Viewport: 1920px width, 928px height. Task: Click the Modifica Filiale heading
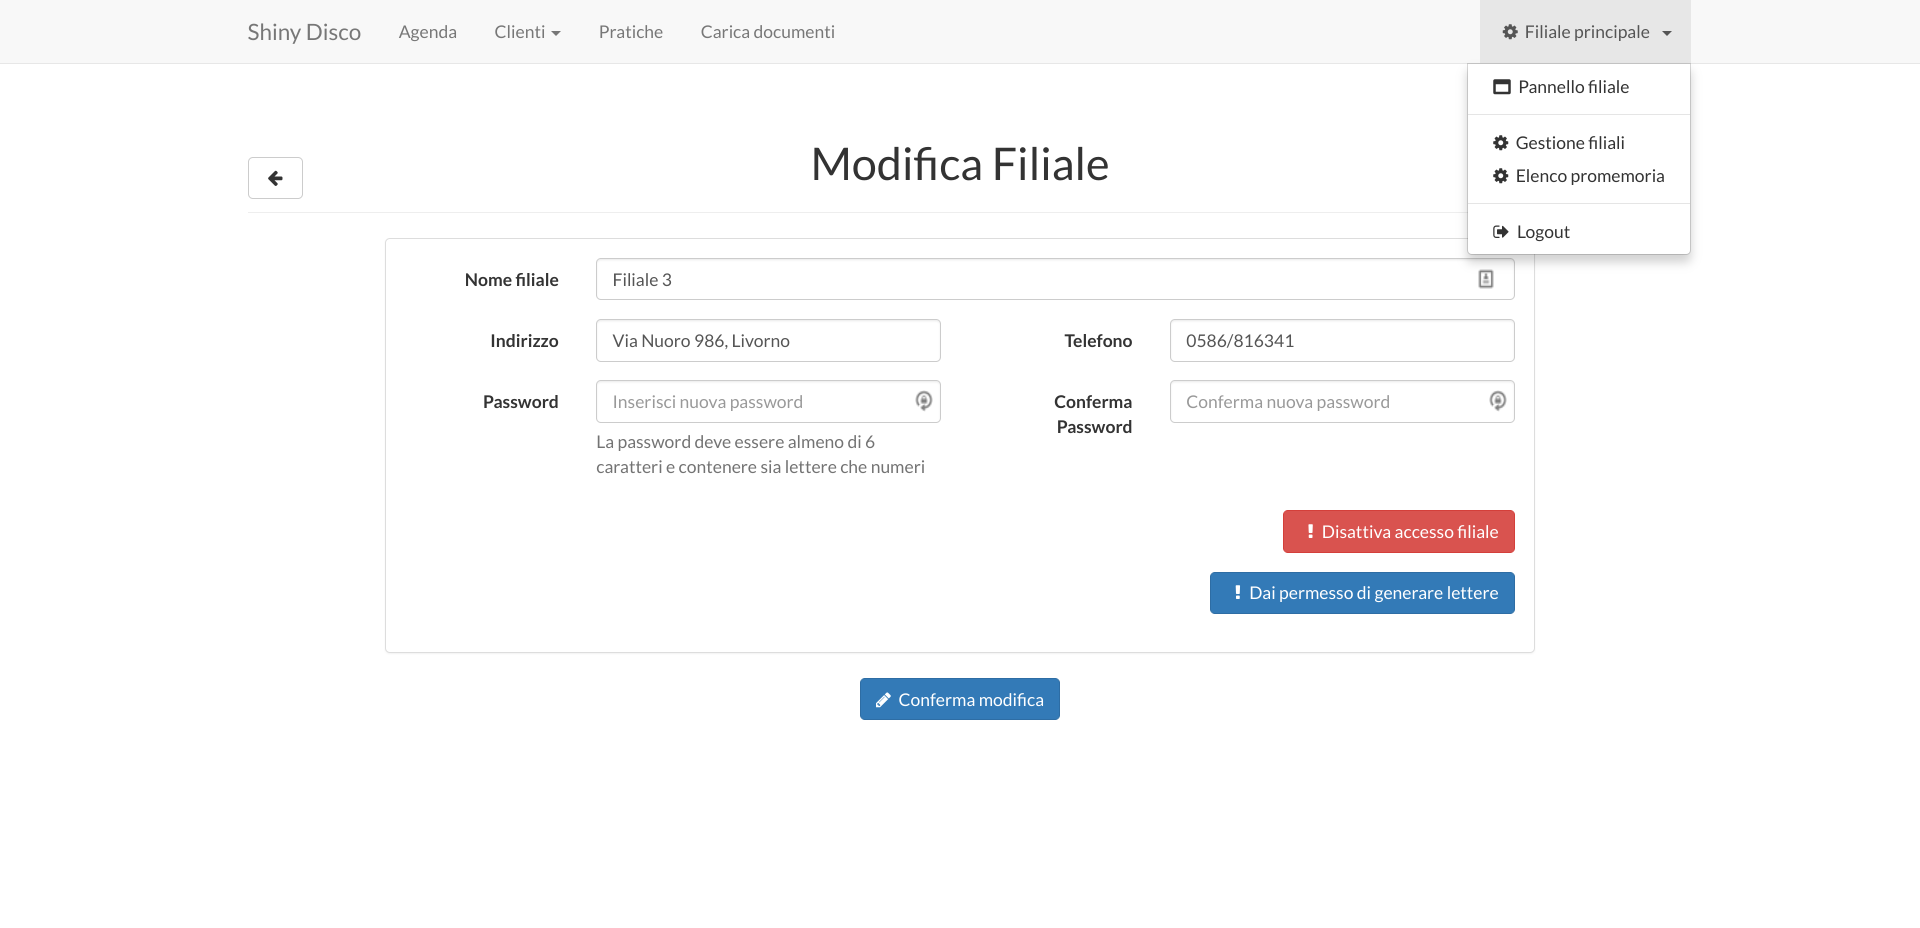click(960, 164)
